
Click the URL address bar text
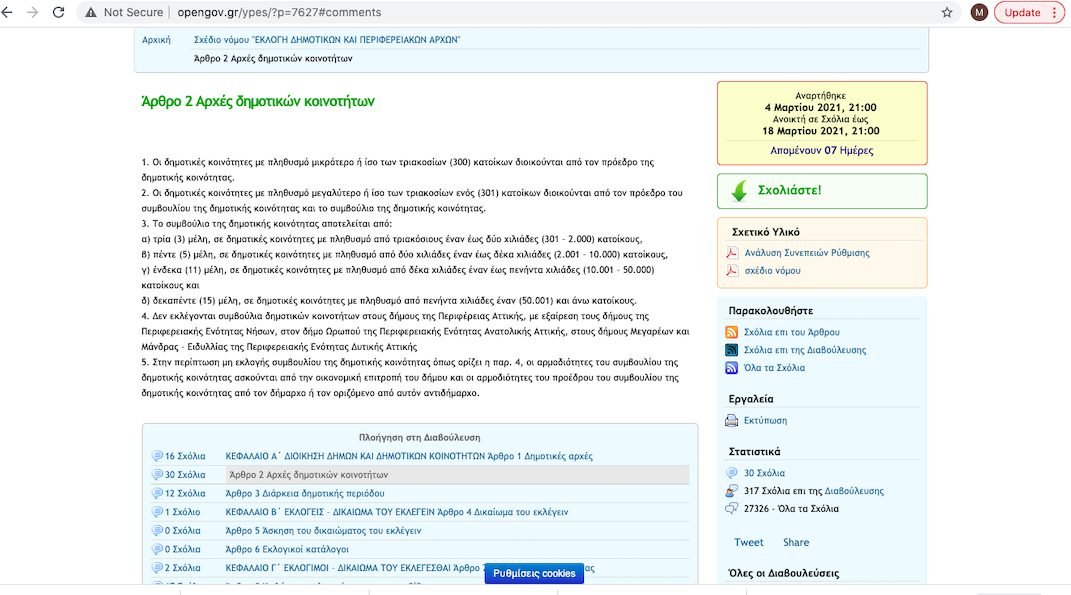click(279, 12)
